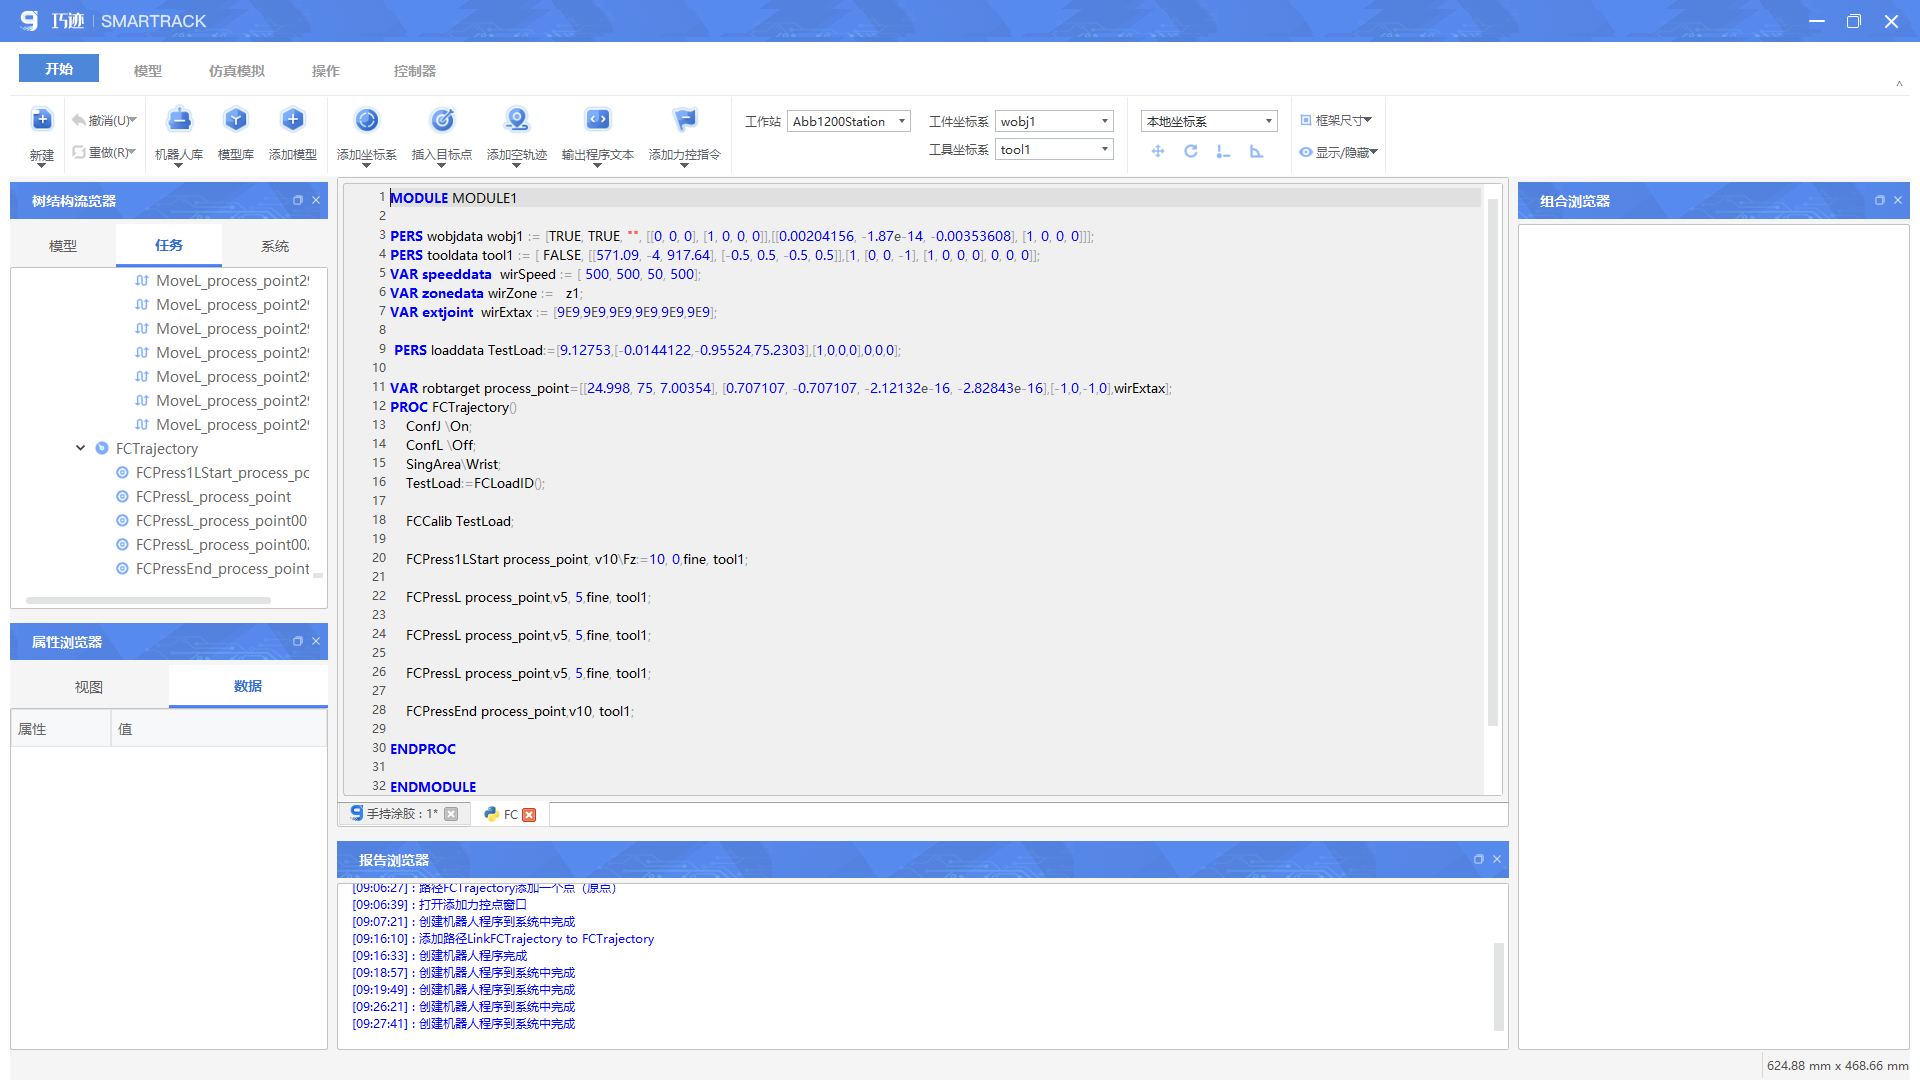1920x1080 pixels.
Task: Collapse the ribbon with the caret
Action: click(1899, 84)
